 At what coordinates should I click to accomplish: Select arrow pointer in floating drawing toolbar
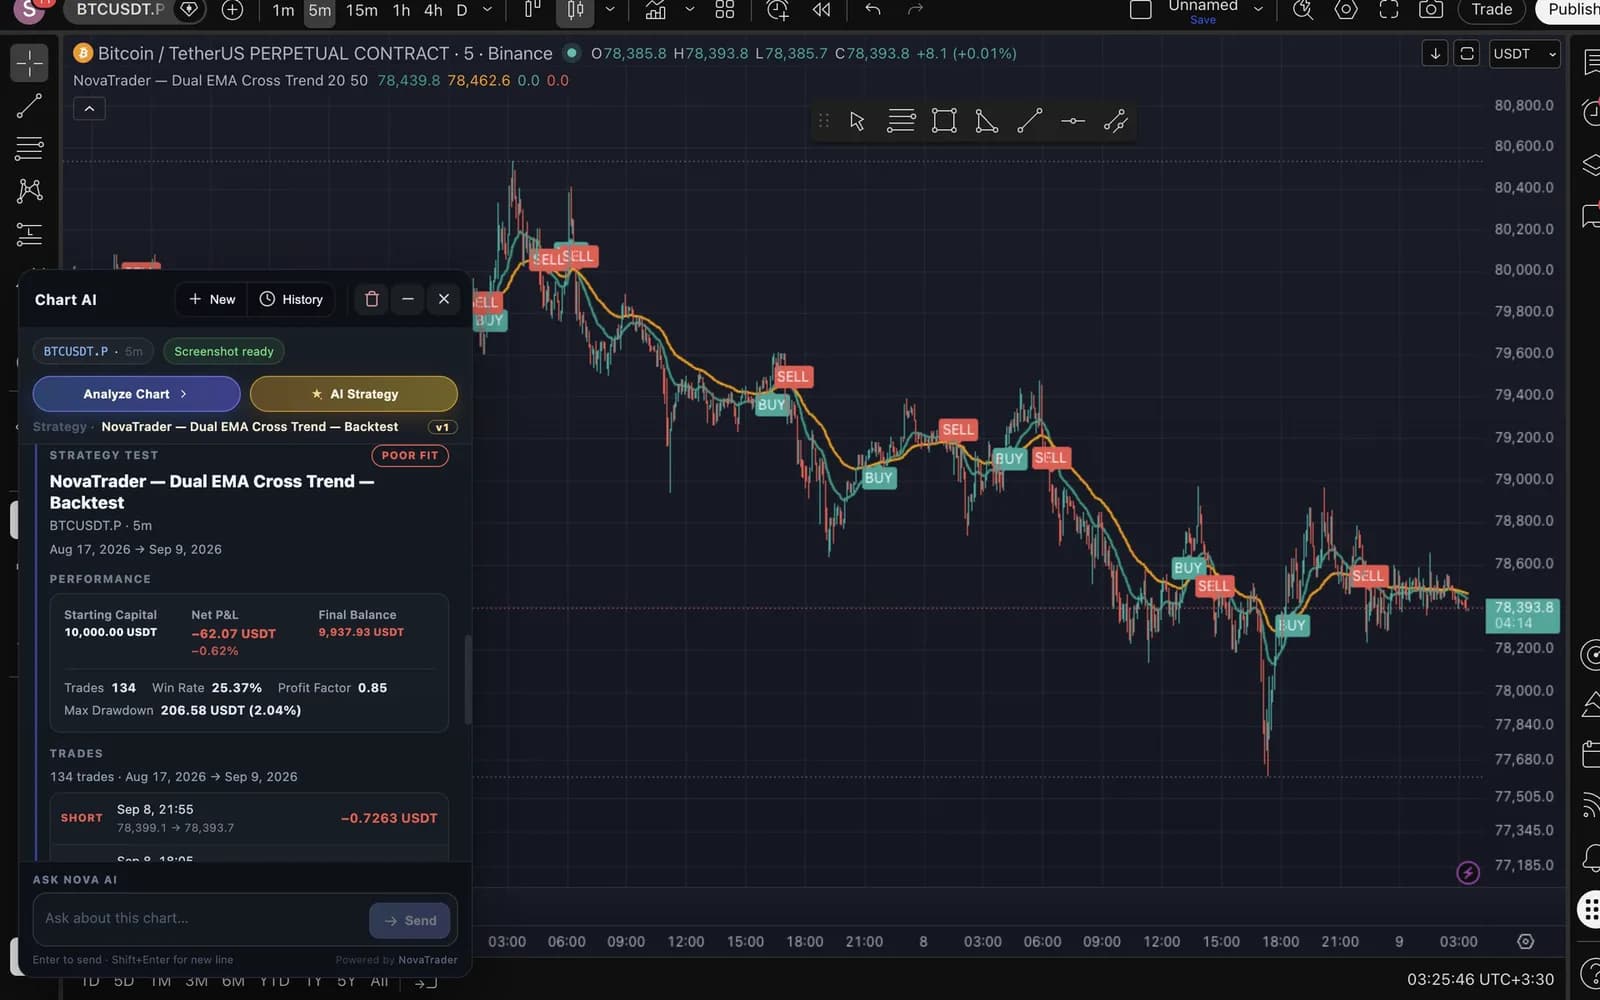(x=857, y=121)
